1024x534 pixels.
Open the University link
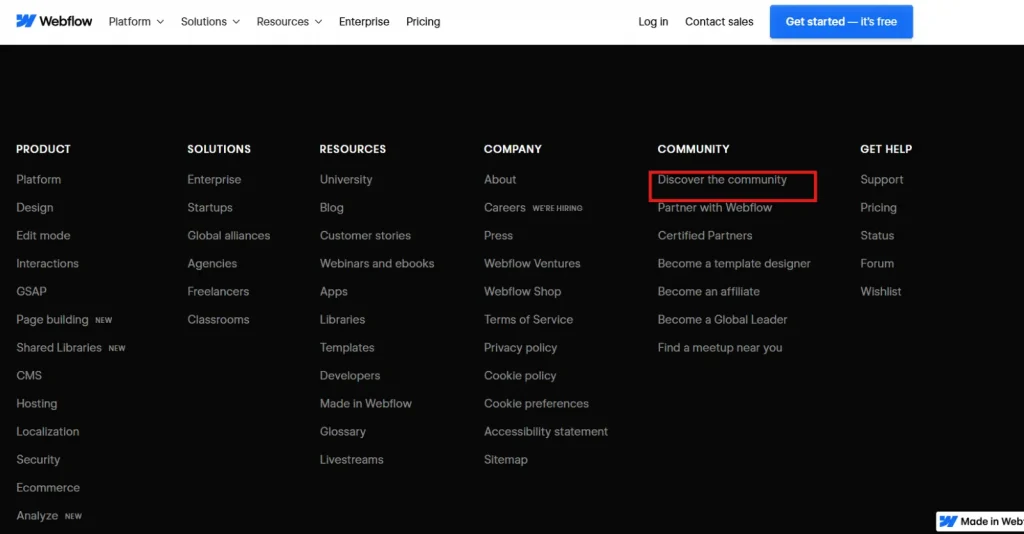(x=346, y=180)
